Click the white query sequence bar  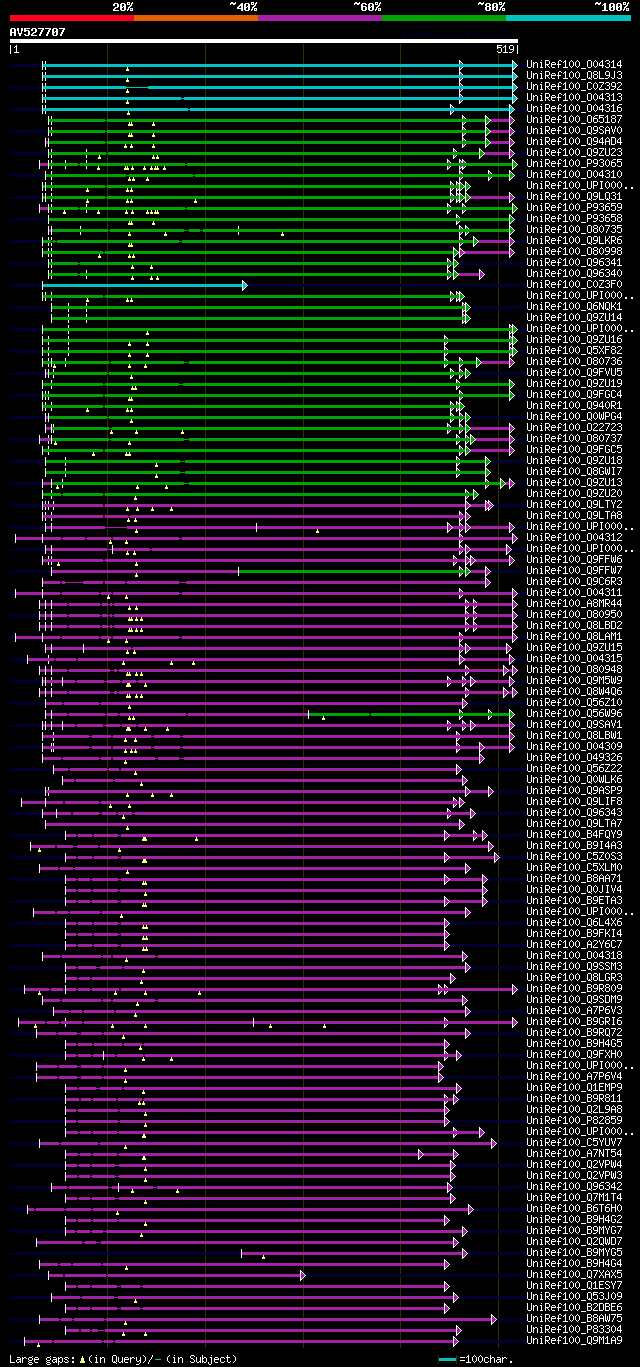click(263, 41)
